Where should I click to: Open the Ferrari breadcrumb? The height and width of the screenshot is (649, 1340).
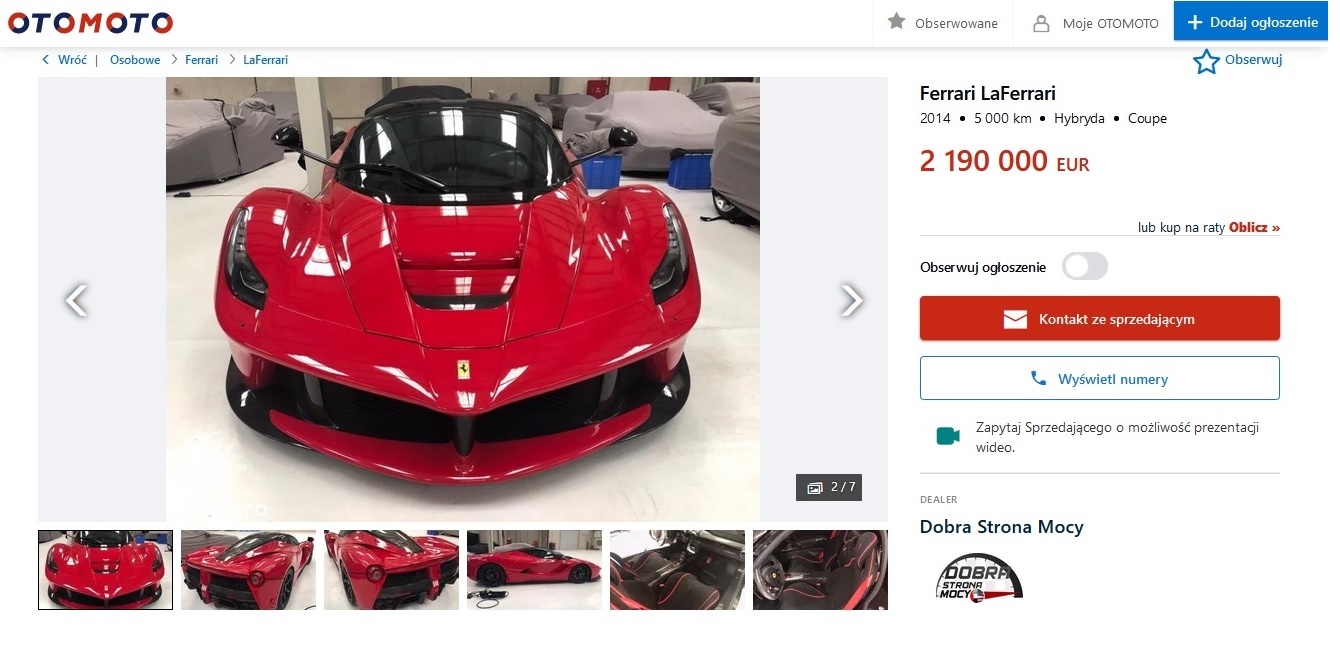point(201,60)
